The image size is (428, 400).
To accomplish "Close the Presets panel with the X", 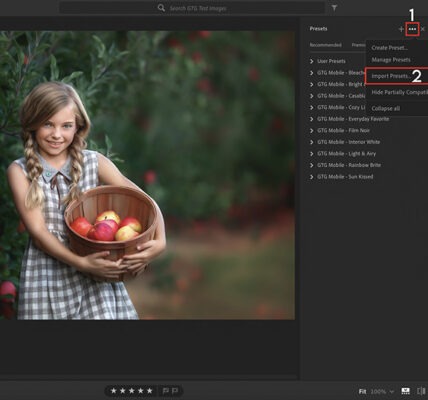I will click(x=423, y=29).
